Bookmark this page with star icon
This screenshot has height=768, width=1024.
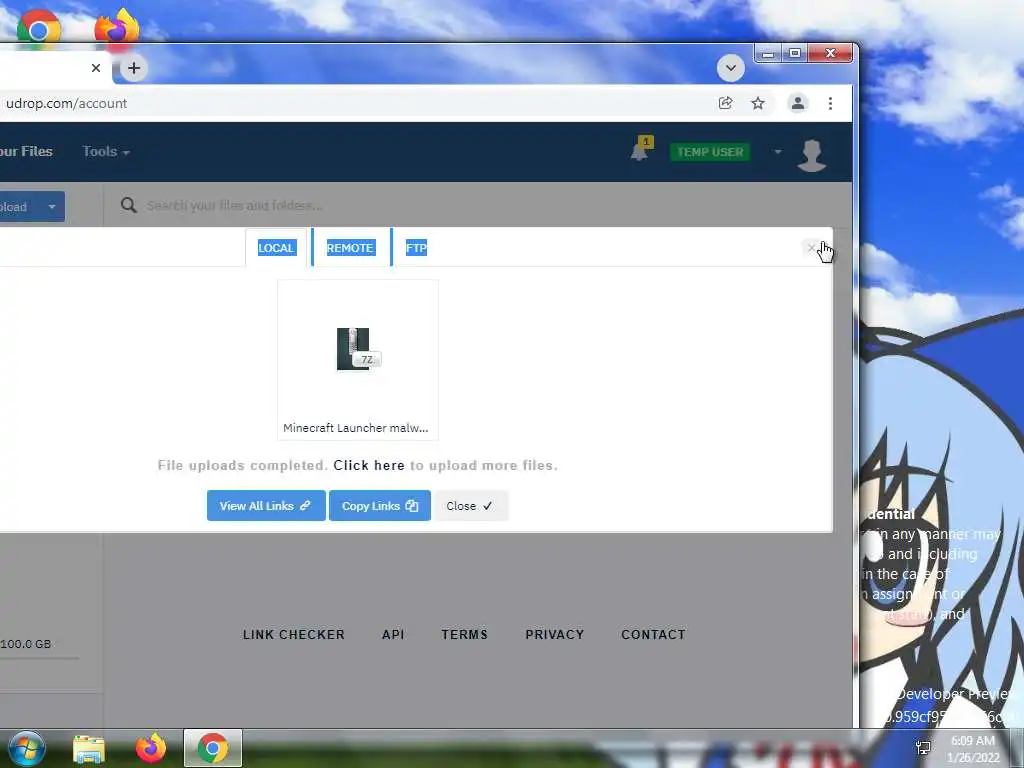758,103
